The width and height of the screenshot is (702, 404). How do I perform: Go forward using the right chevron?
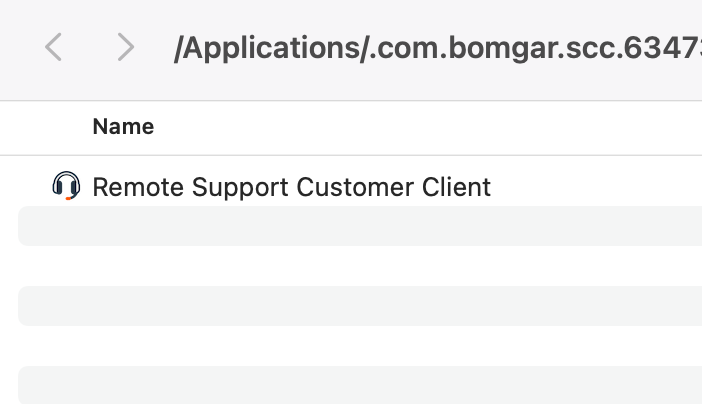(125, 47)
